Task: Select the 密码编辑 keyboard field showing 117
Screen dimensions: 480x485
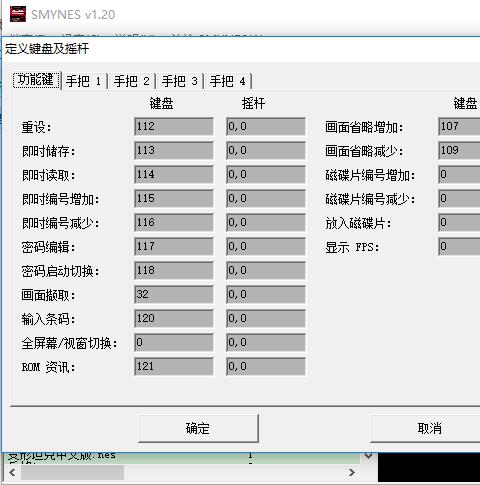Action: pyautogui.click(x=174, y=246)
